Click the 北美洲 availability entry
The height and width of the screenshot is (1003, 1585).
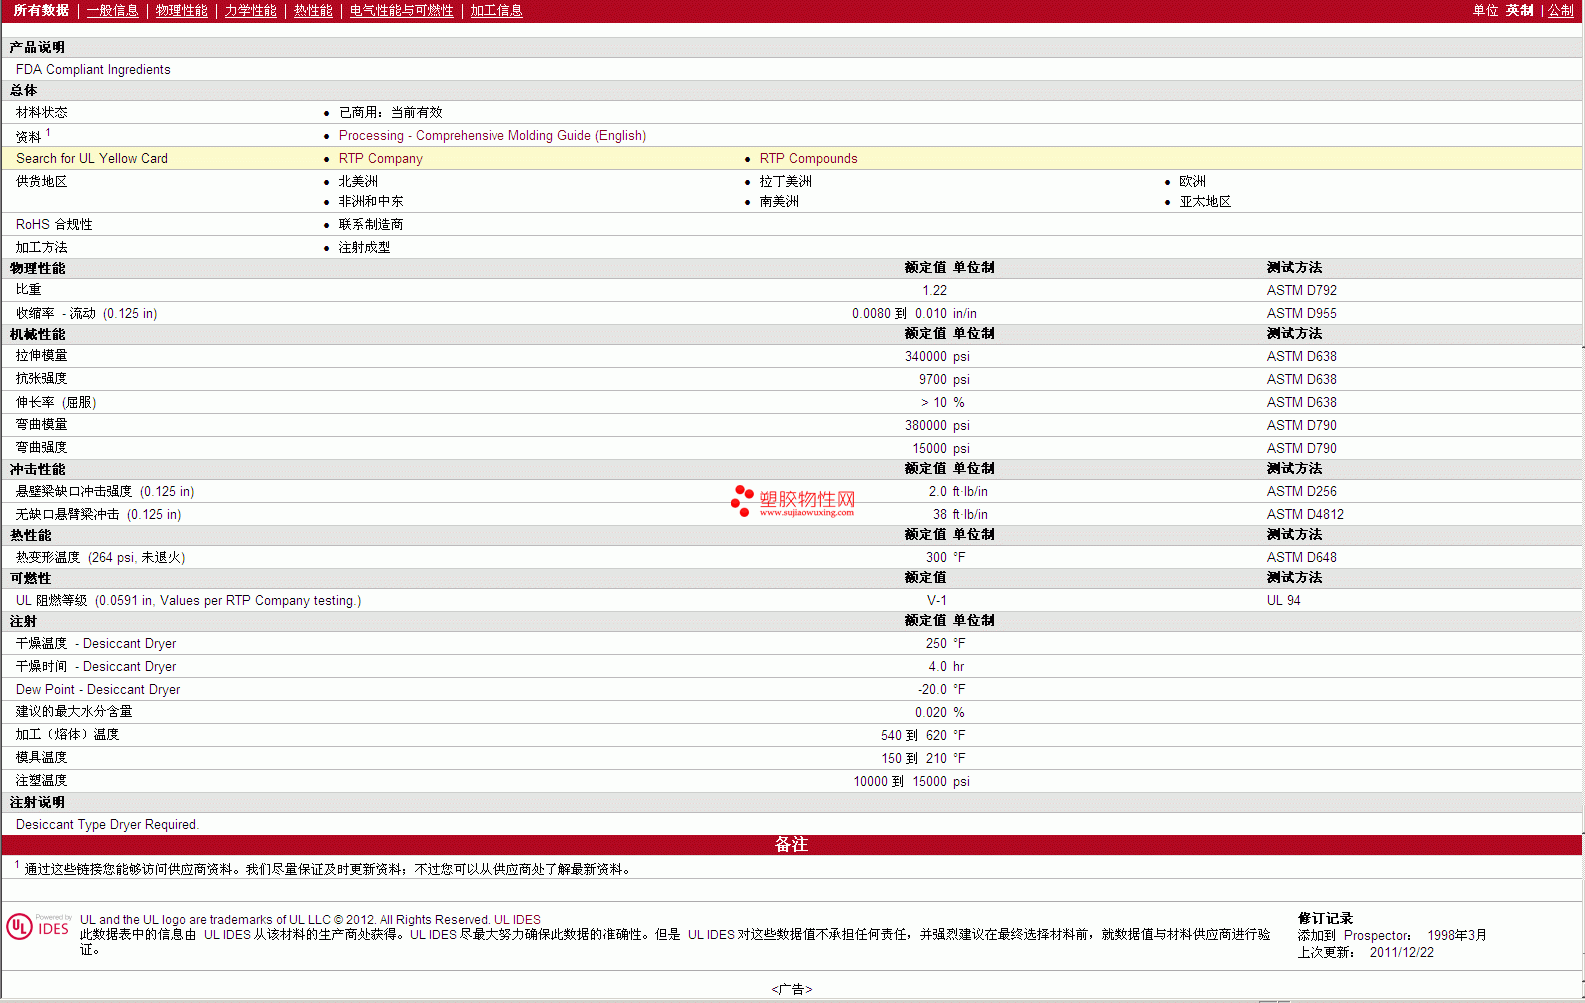click(358, 182)
